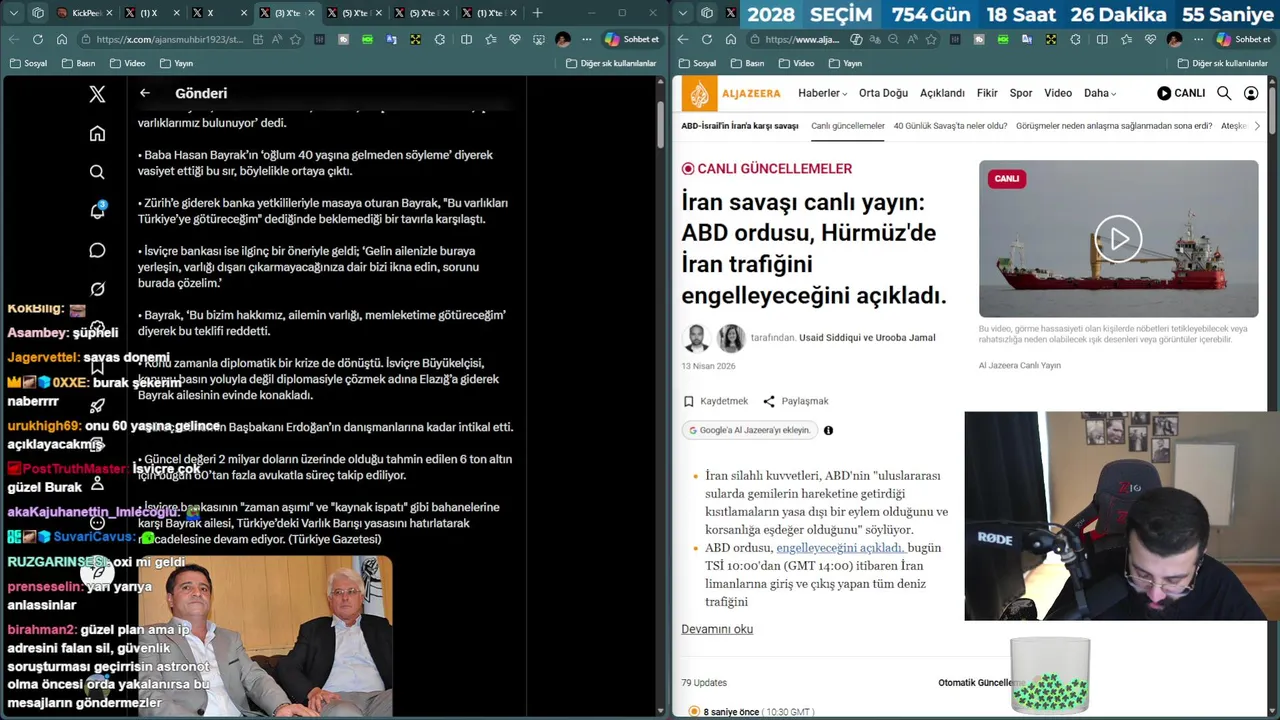This screenshot has height=720, width=1280.
Task: Open Spor section
Action: point(1021,93)
